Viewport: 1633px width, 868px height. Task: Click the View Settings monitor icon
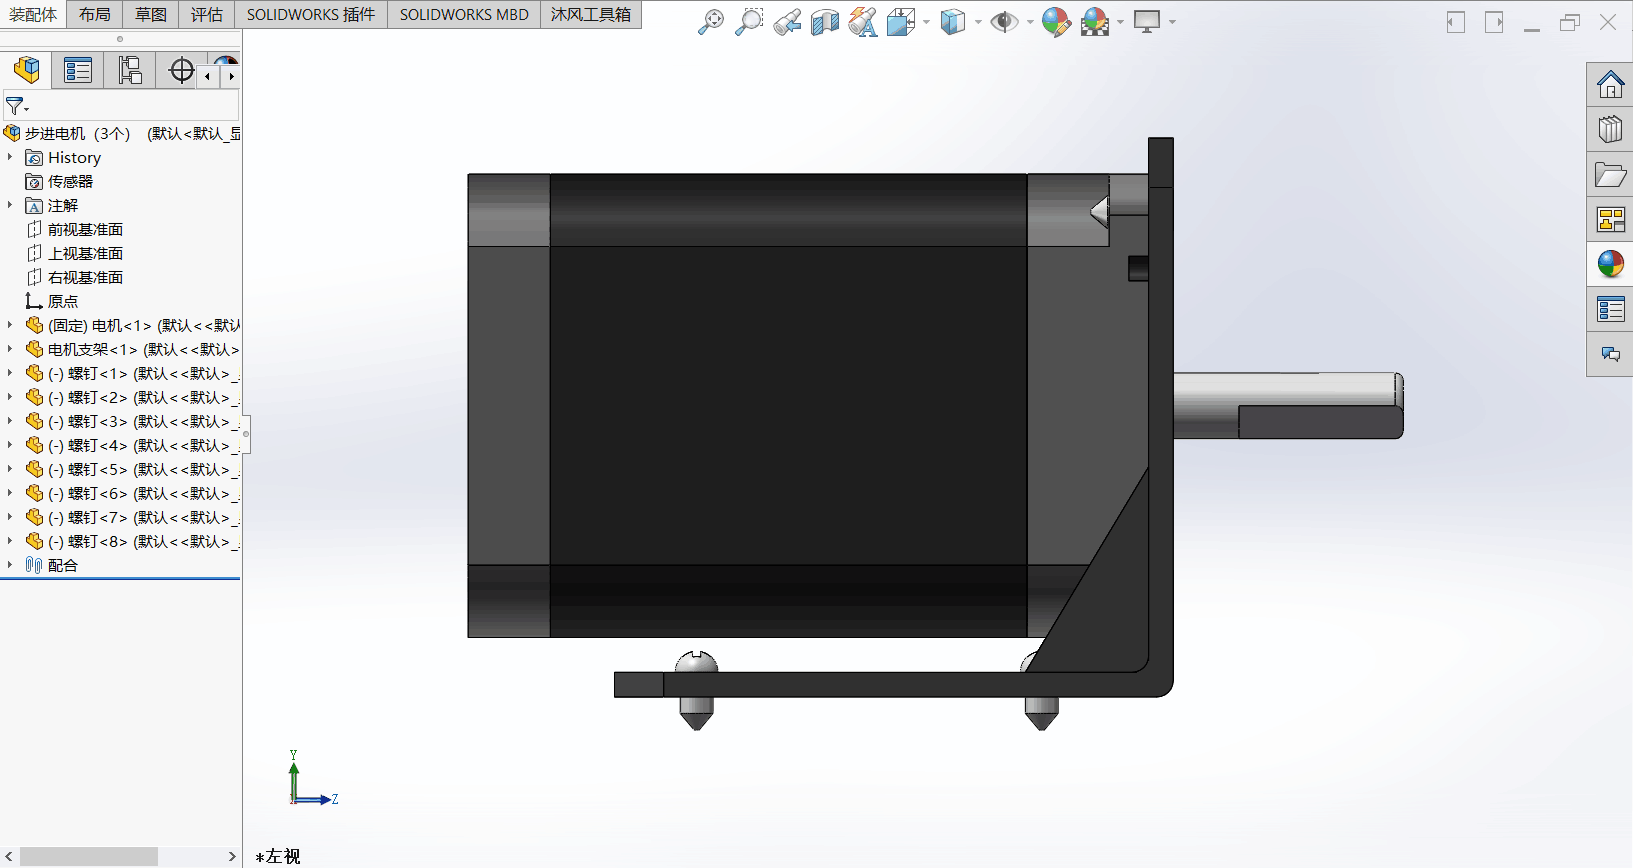[x=1147, y=22]
